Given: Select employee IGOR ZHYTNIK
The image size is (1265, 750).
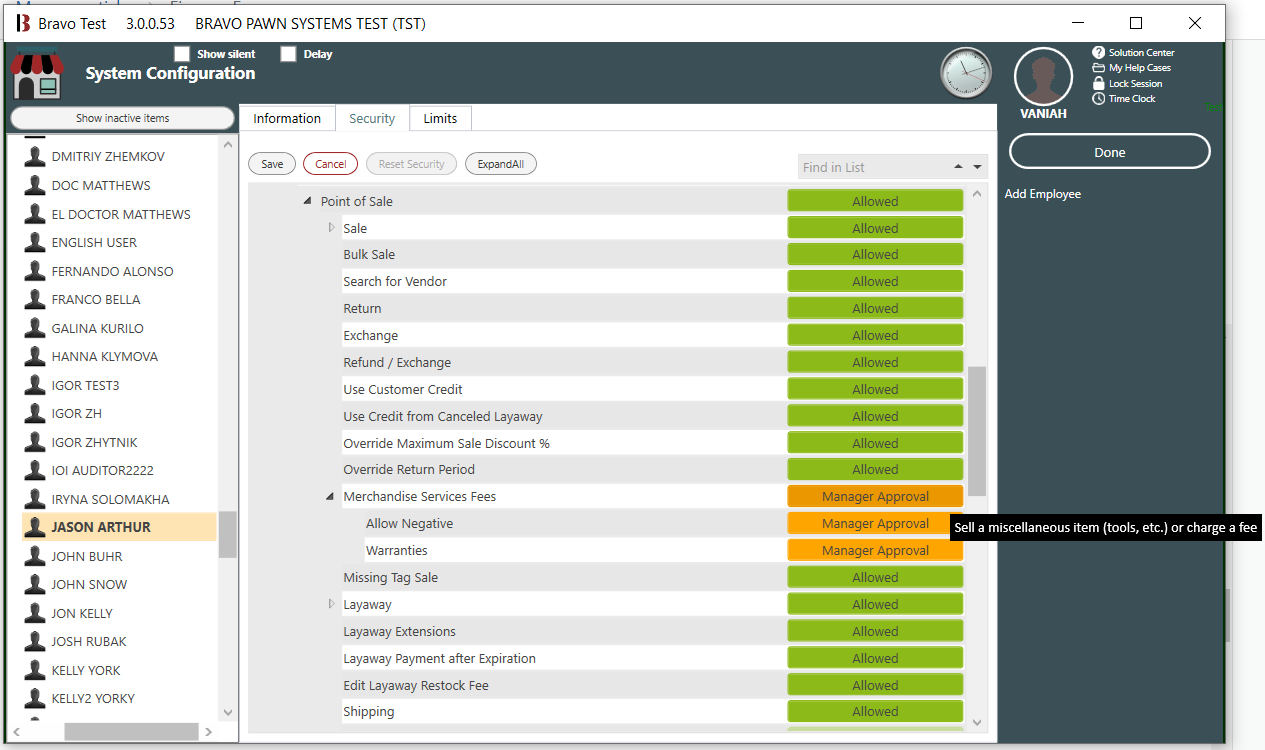Looking at the screenshot, I should click(94, 443).
